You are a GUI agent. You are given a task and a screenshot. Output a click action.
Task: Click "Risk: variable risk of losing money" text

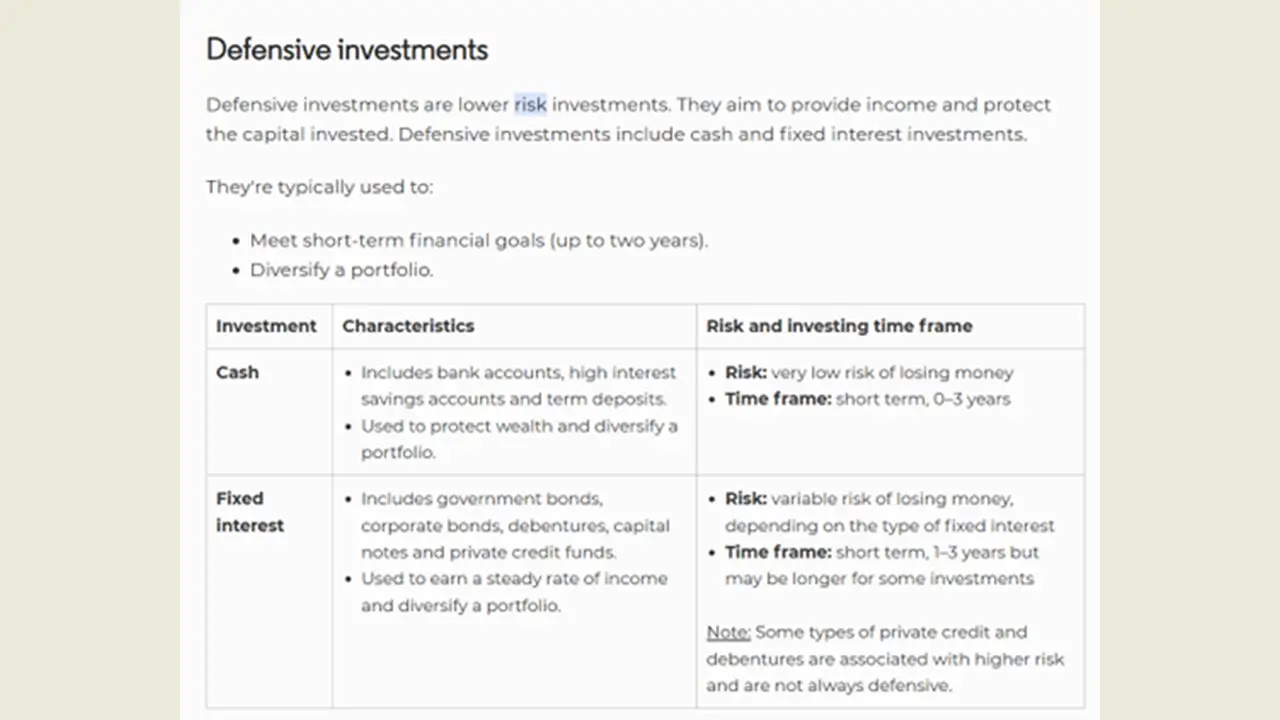coord(869,499)
